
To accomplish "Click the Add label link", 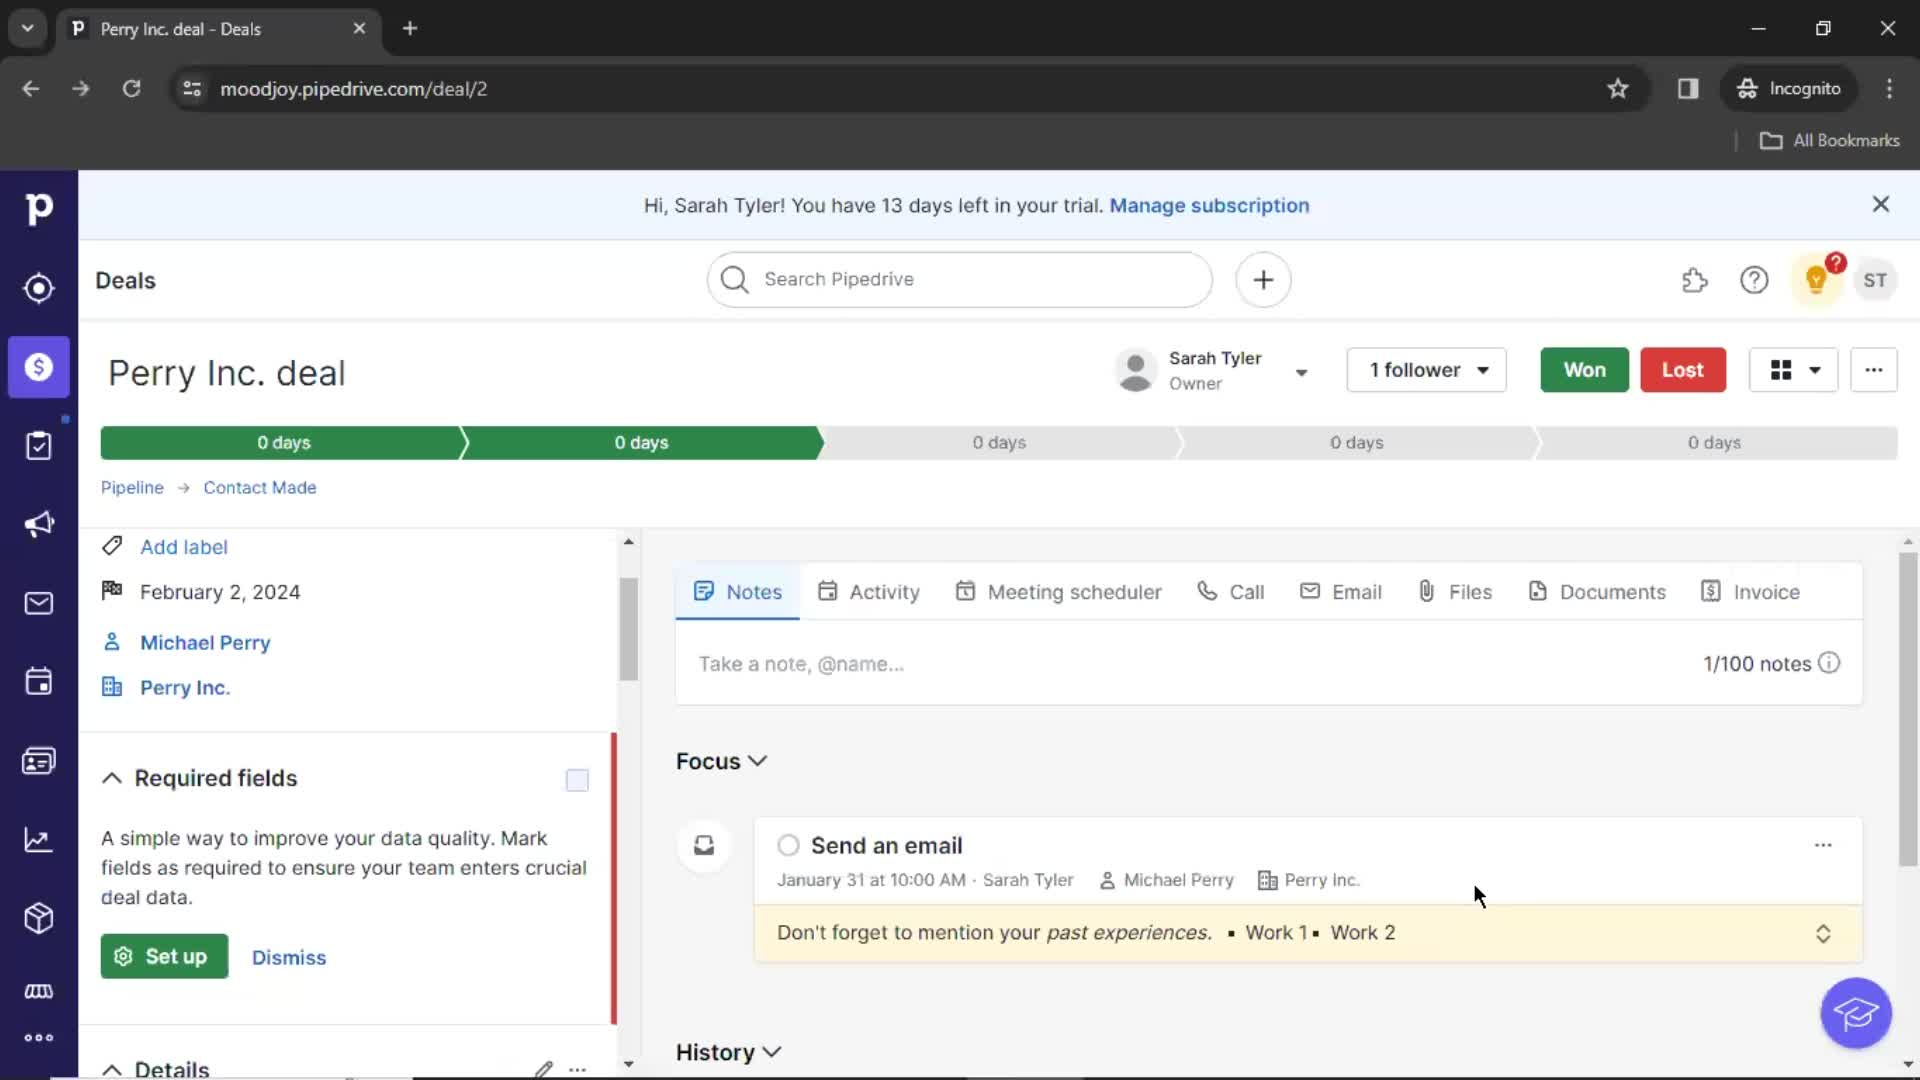I will pyautogui.click(x=184, y=547).
